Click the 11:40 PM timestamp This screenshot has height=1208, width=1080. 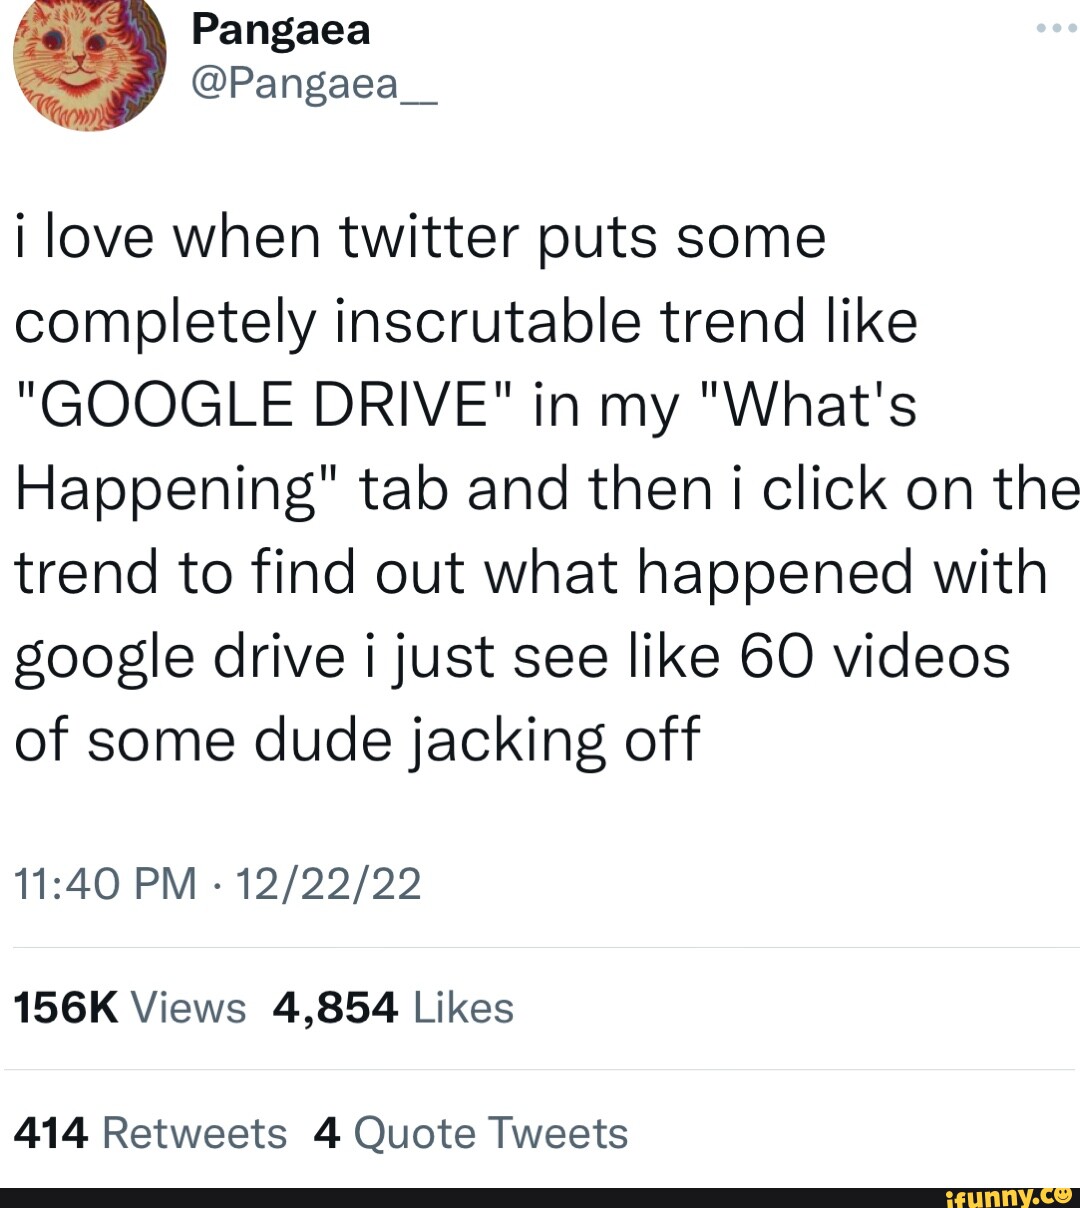click(103, 882)
